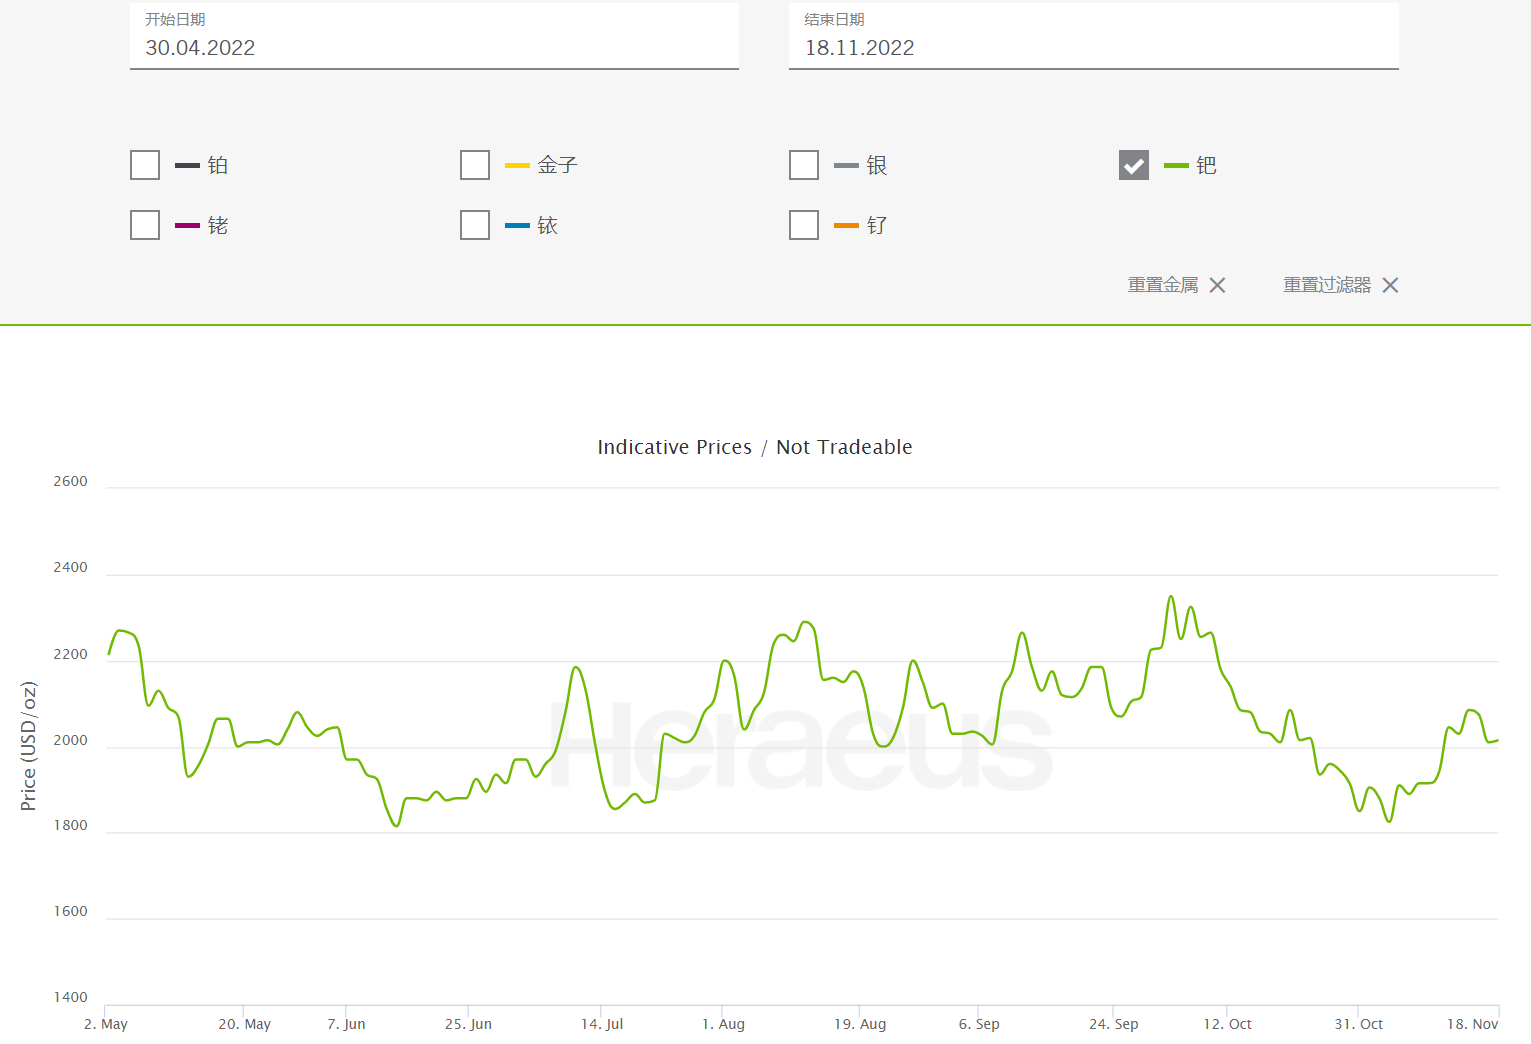Enable the 铑 (rhodium) checkbox

click(x=145, y=225)
